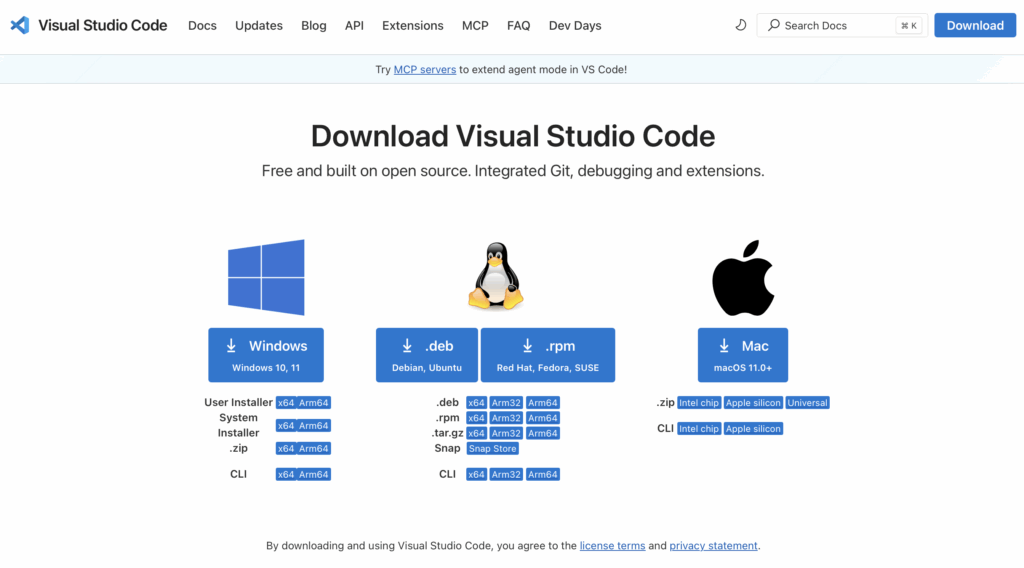Select Arm64 for Windows User Installer
The height and width of the screenshot is (568, 1024).
(x=313, y=403)
